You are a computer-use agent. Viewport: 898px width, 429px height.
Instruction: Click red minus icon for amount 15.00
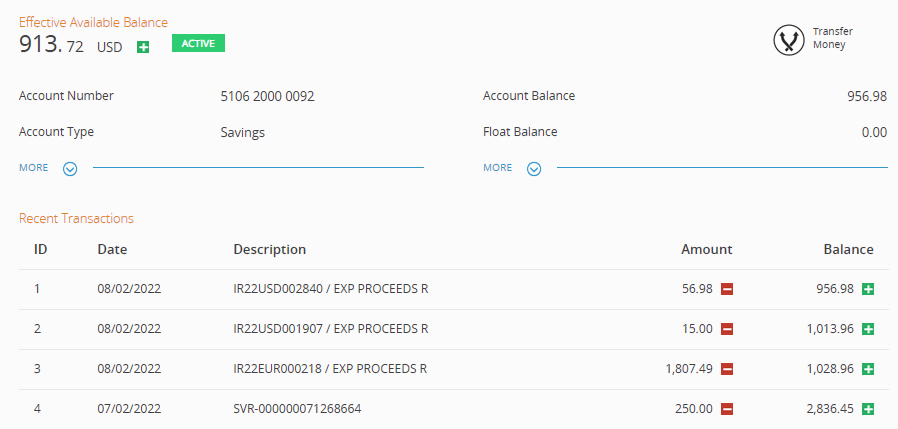pyautogui.click(x=727, y=329)
